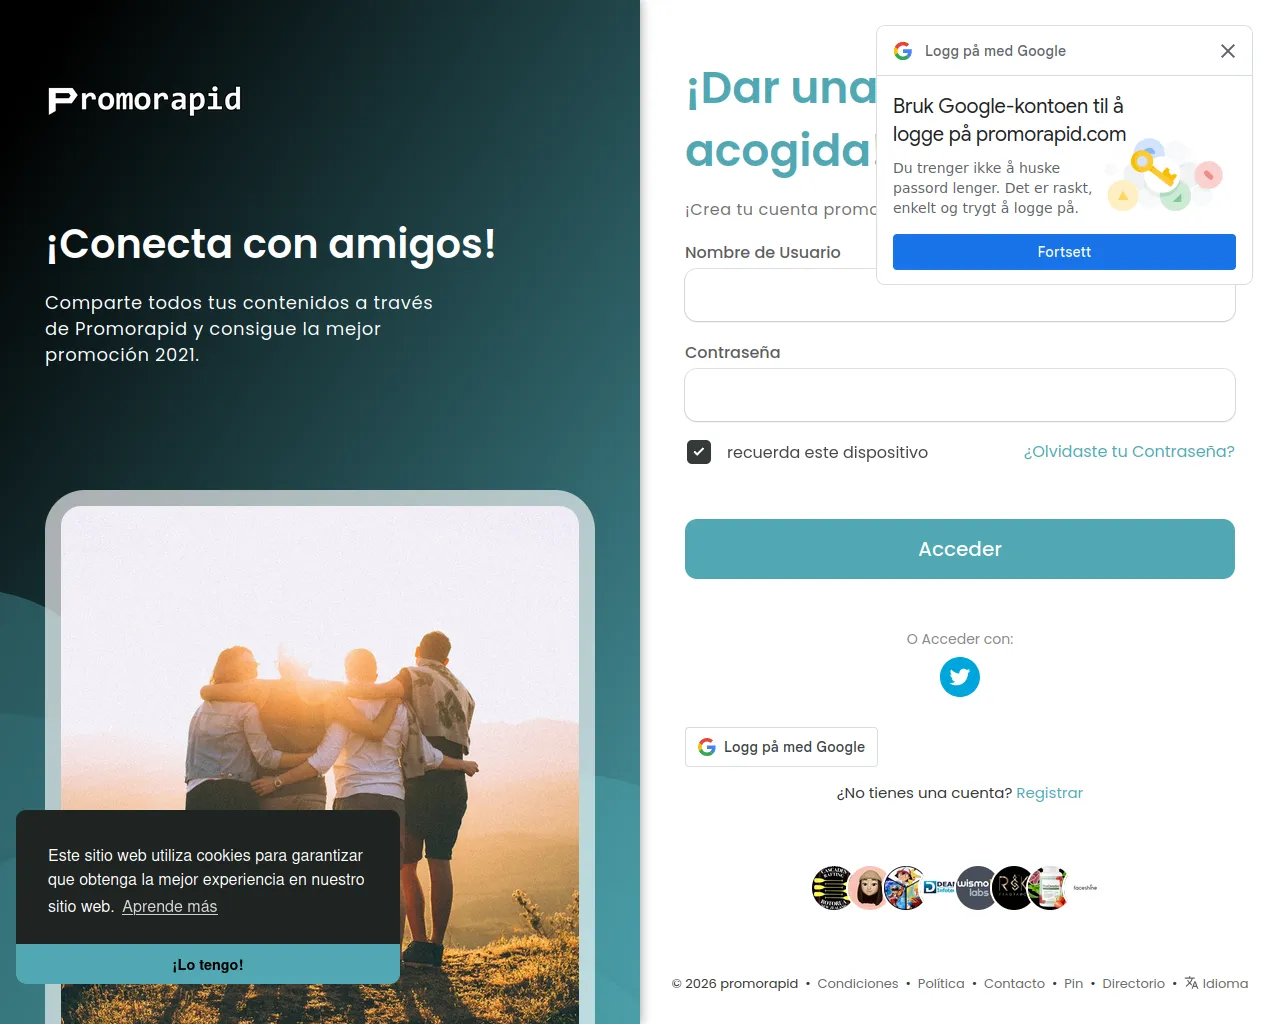Click the Aprende más cookie link
1280x1024 pixels.
(169, 907)
